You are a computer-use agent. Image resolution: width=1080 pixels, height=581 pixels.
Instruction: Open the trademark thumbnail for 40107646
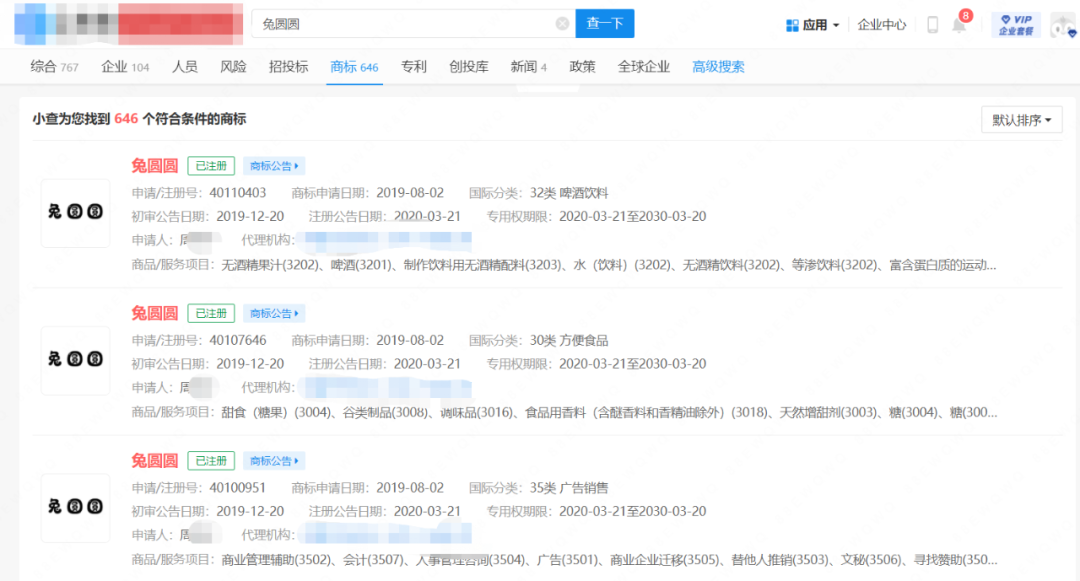click(75, 360)
